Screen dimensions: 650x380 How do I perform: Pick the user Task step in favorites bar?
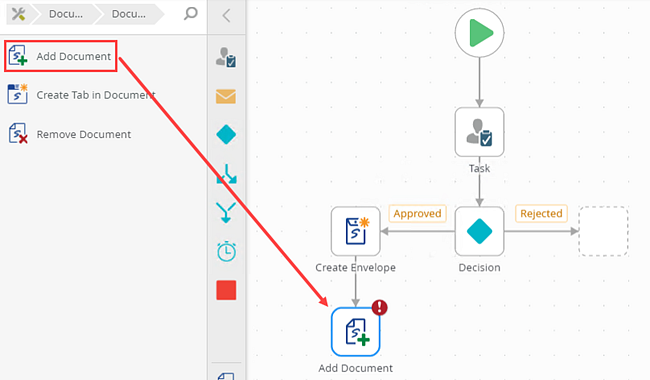[x=226, y=57]
